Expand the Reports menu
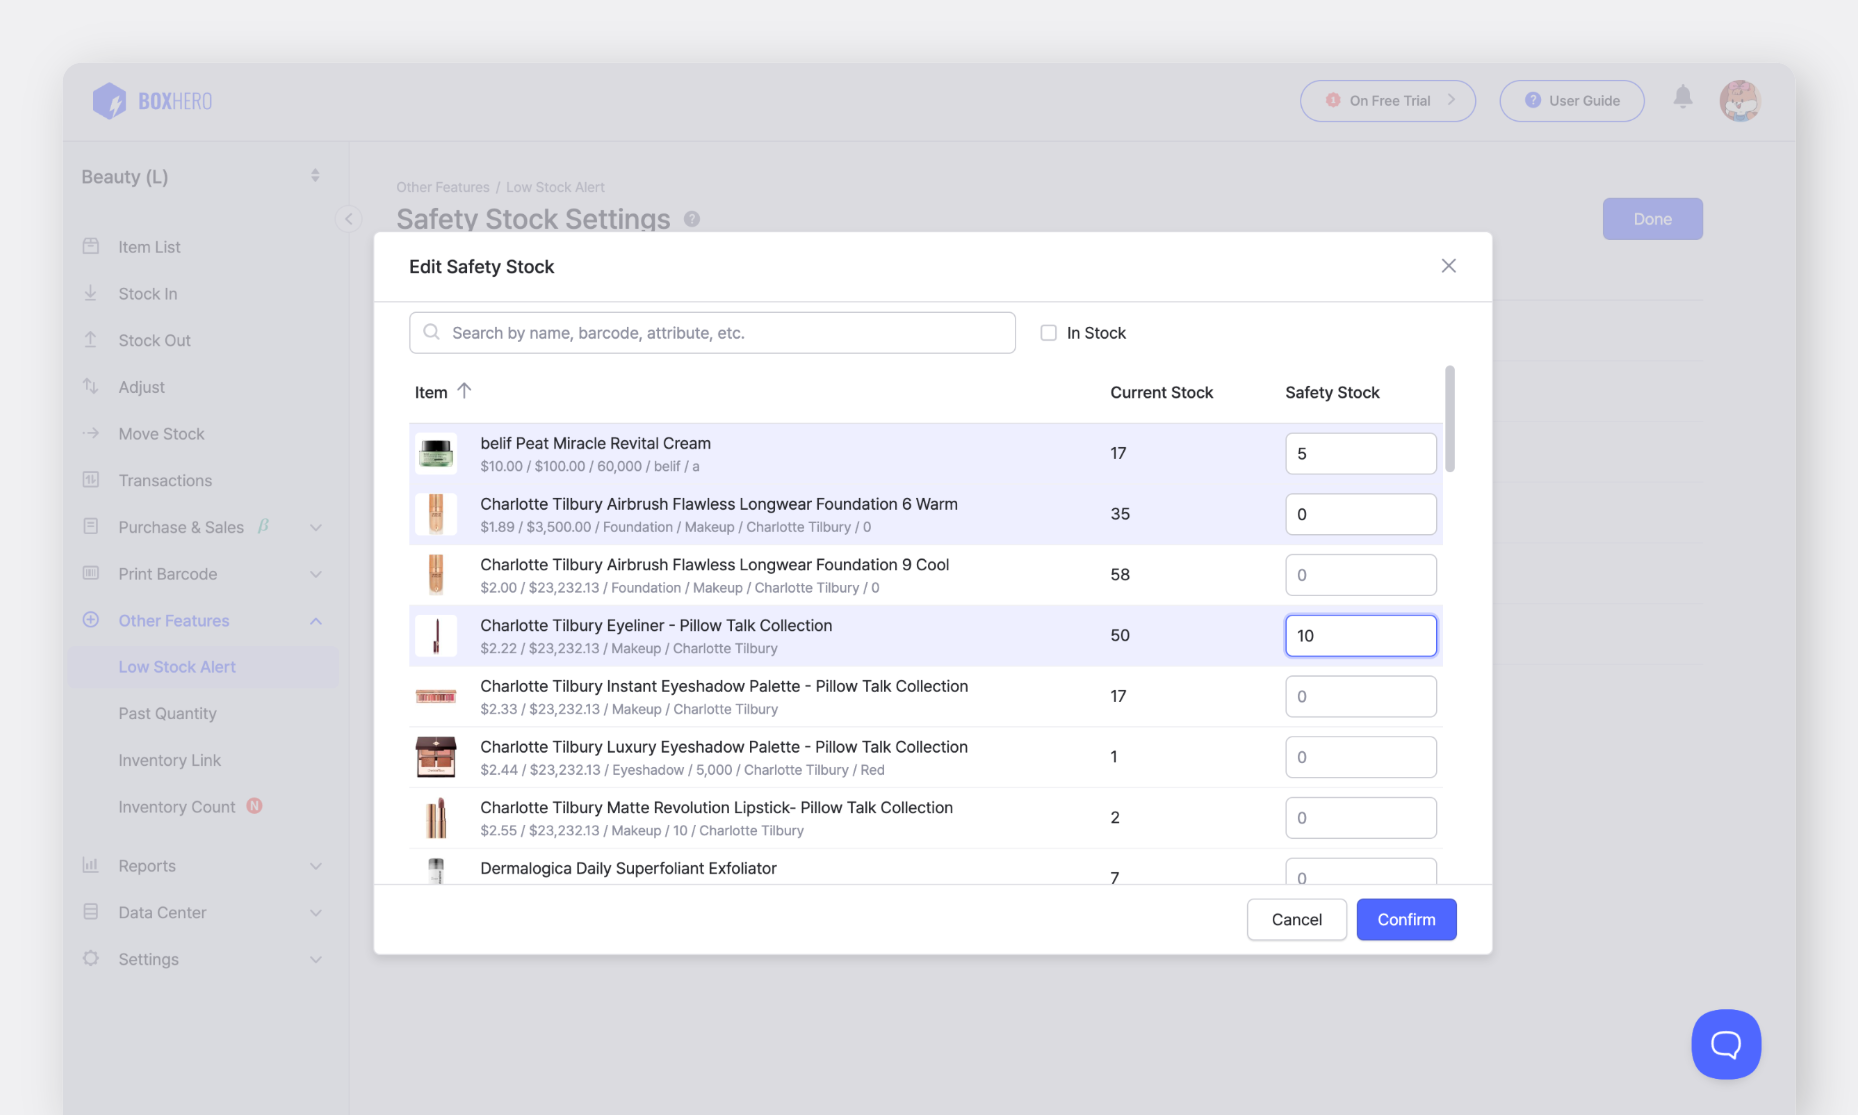The height and width of the screenshot is (1115, 1858). pos(315,866)
